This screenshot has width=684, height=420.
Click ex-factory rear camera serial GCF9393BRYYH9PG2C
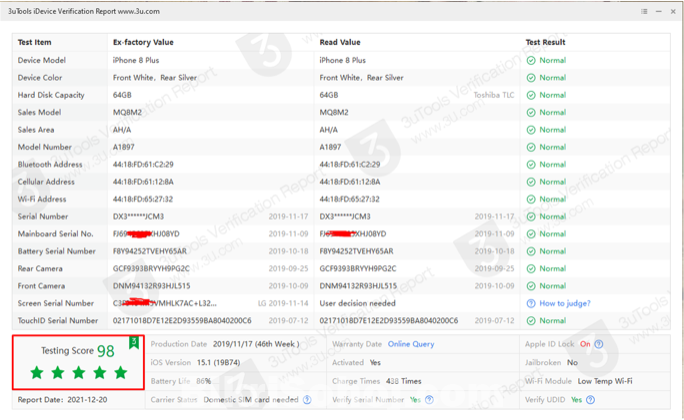151,269
